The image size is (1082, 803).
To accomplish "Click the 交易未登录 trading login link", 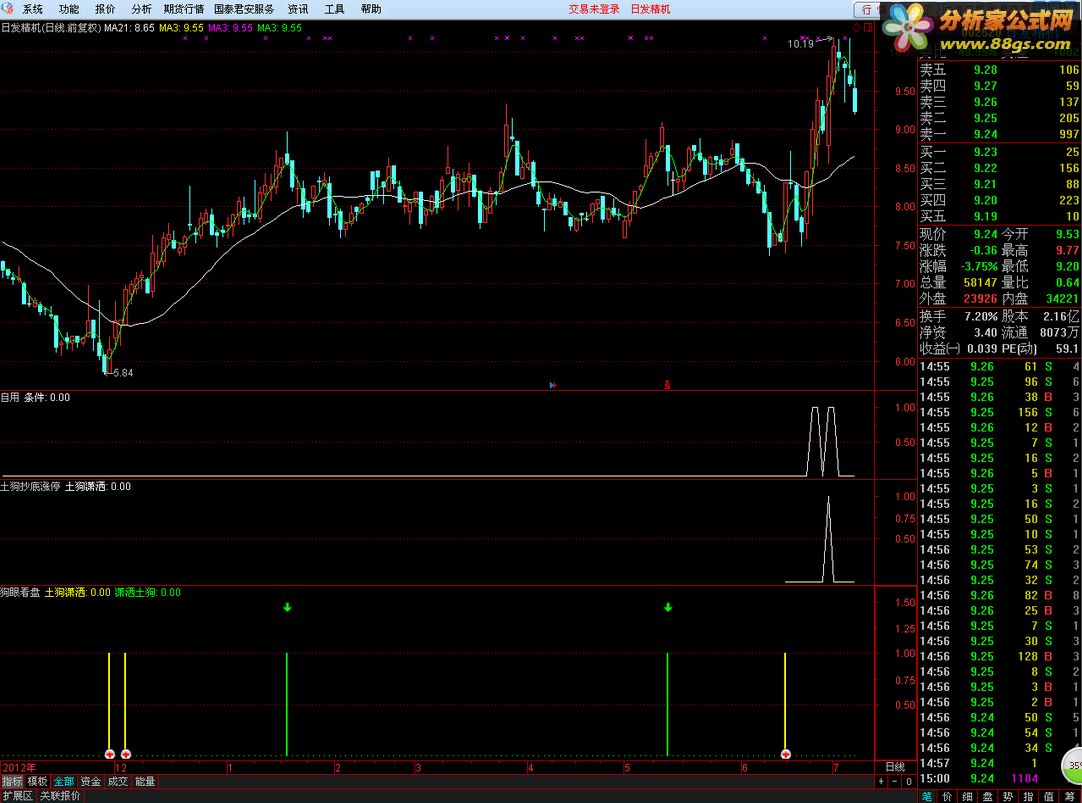I will pos(594,9).
